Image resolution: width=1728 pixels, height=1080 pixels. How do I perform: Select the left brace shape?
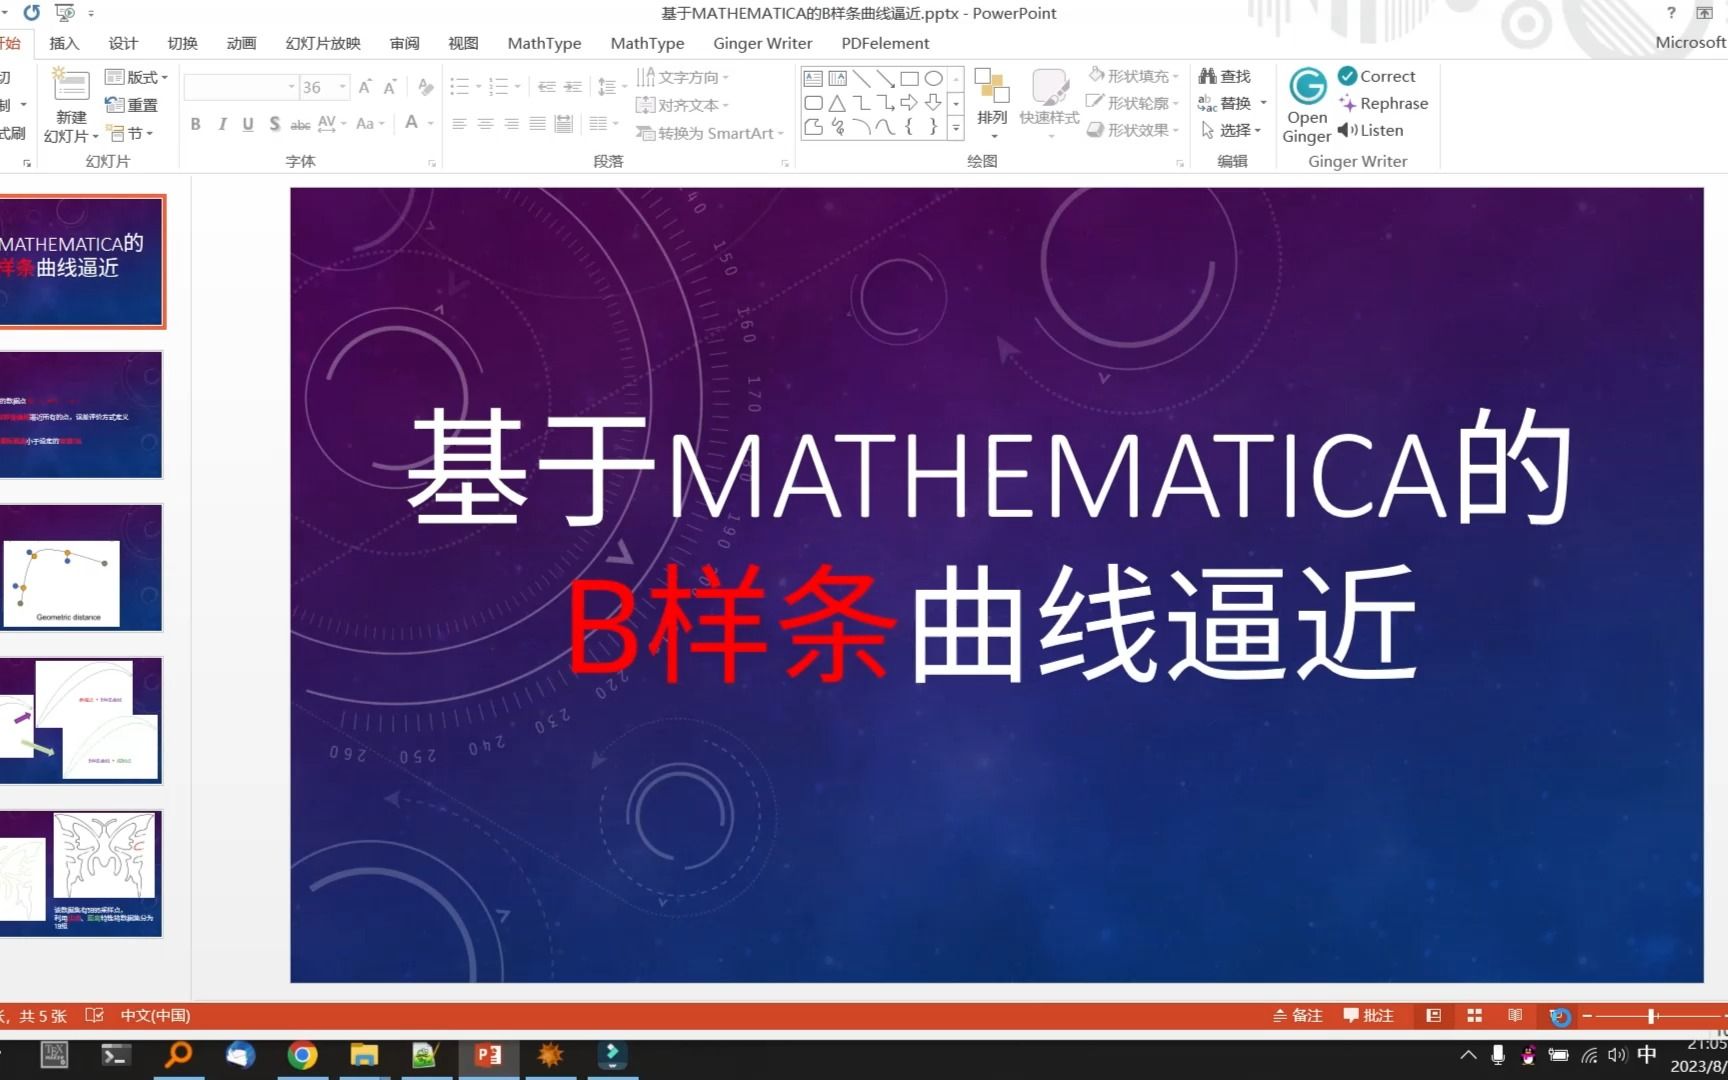[x=909, y=126]
